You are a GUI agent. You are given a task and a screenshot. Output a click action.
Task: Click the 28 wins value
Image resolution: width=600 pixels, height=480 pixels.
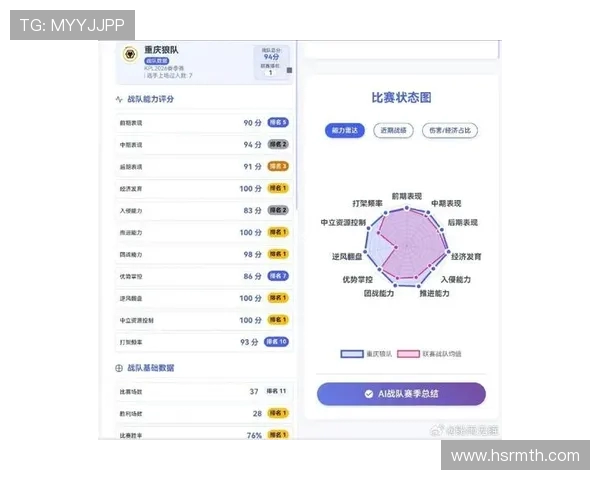257,413
